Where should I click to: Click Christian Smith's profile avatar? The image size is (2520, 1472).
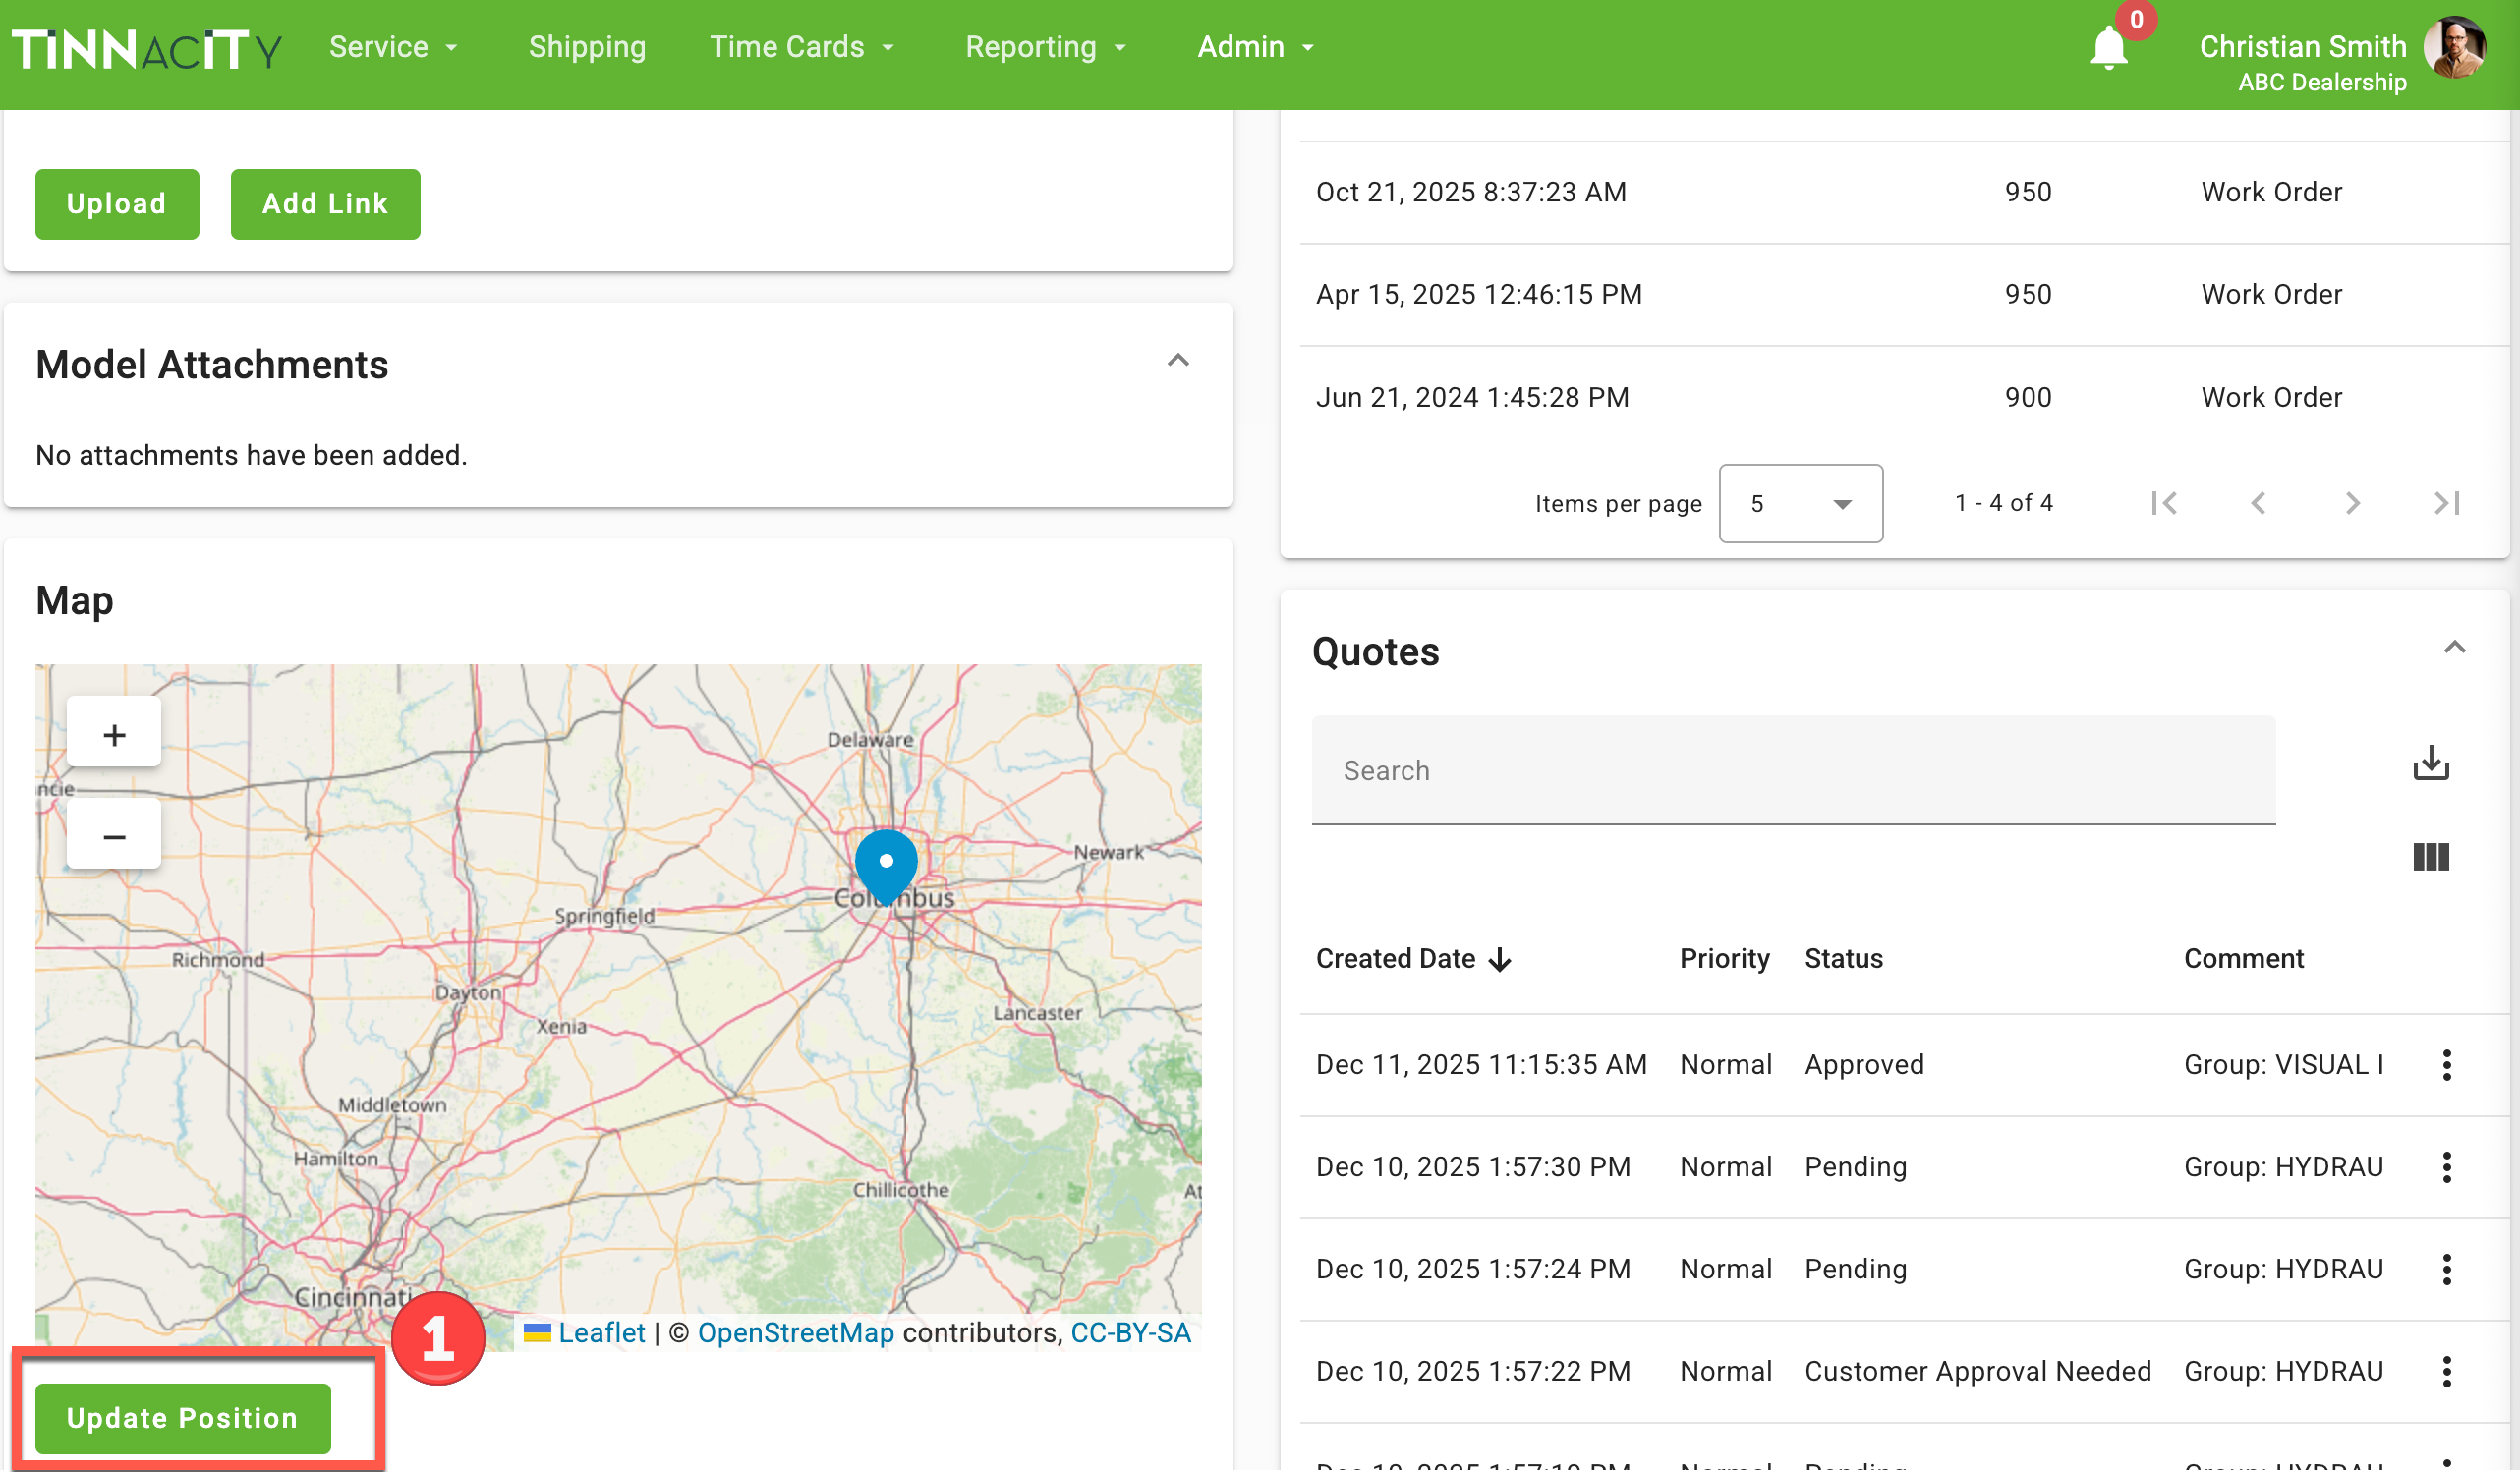click(2455, 48)
